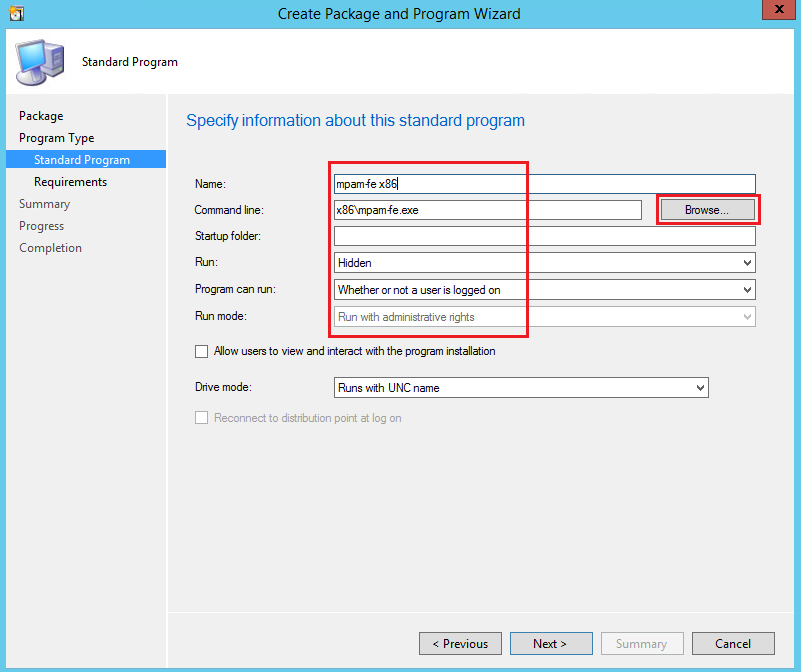Open the Drive mode dropdown

click(x=520, y=388)
